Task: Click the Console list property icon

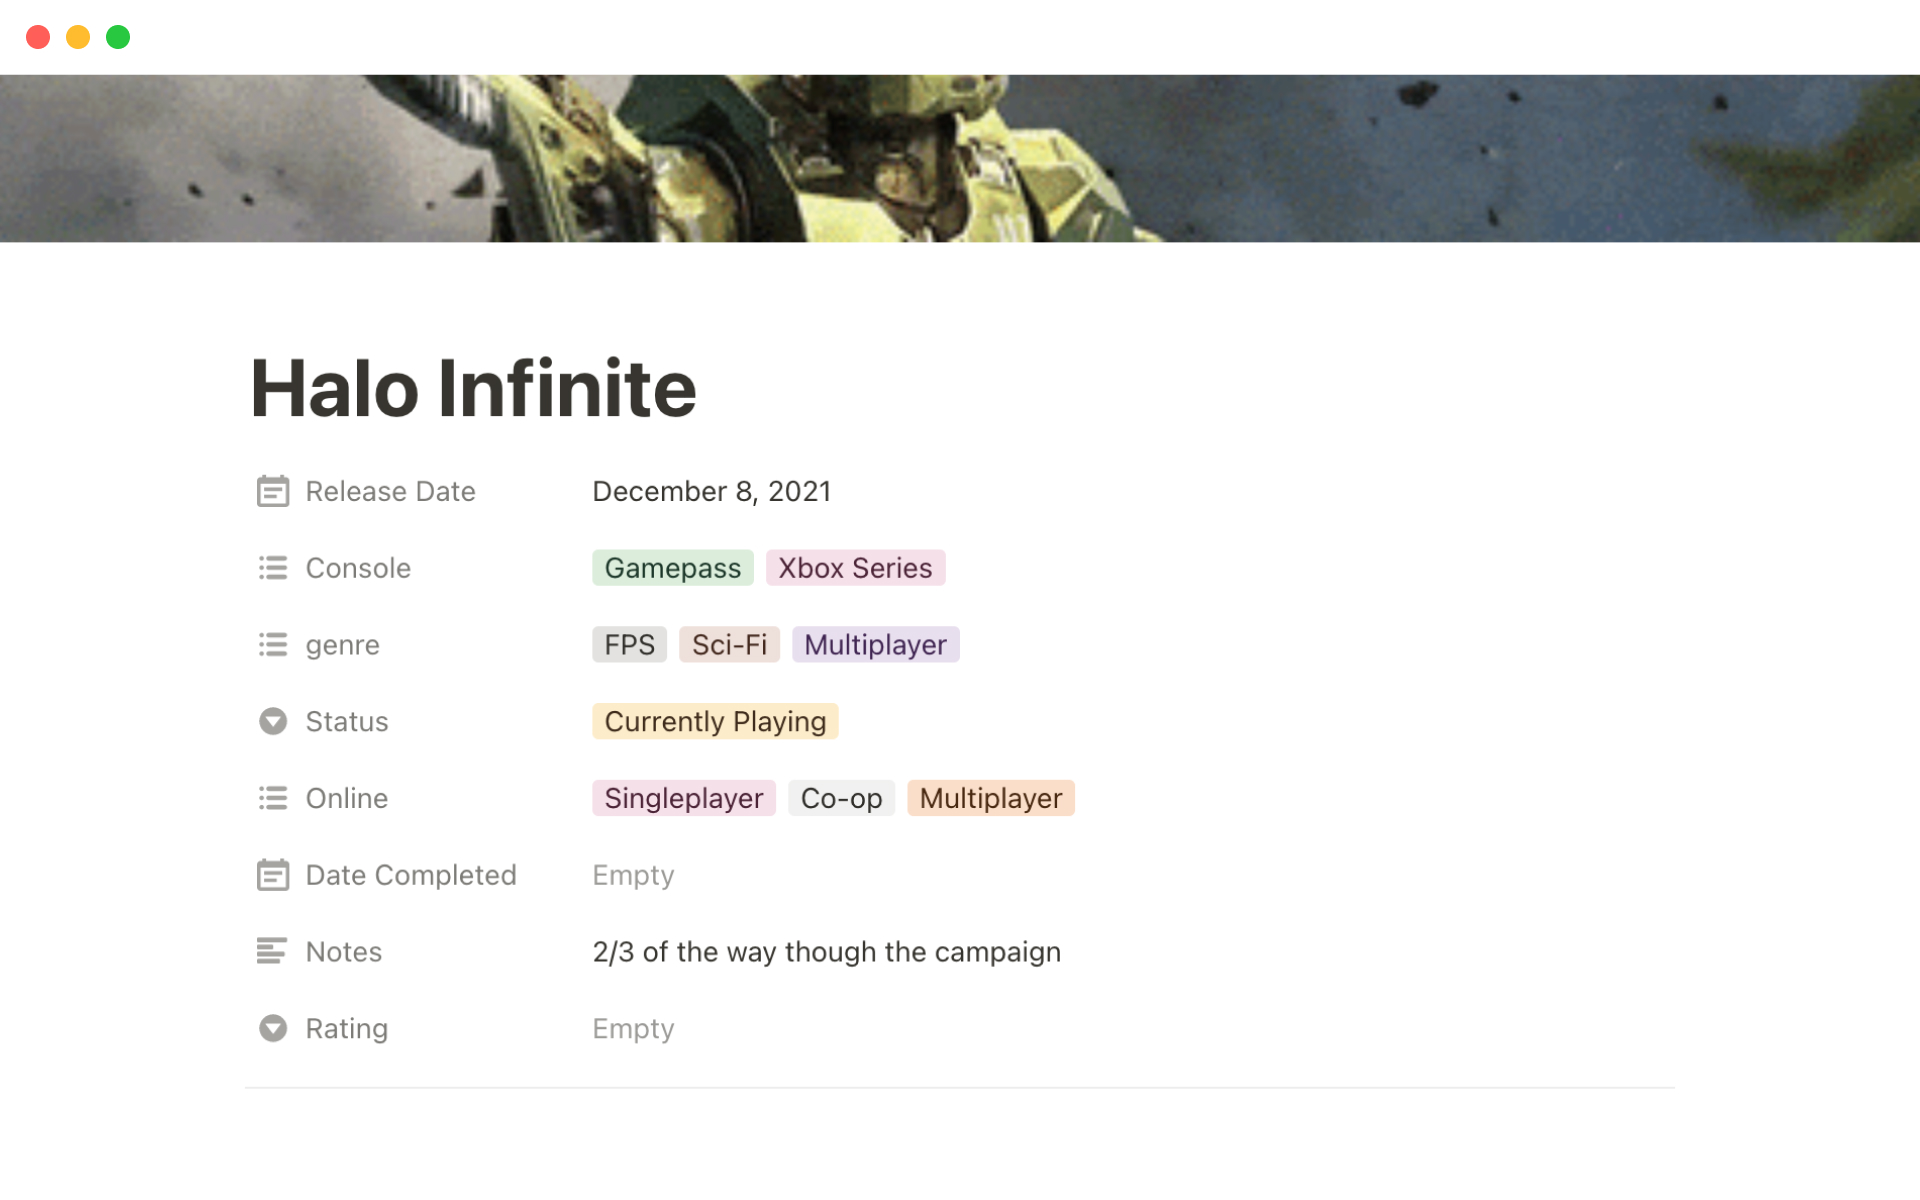Action: (272, 568)
